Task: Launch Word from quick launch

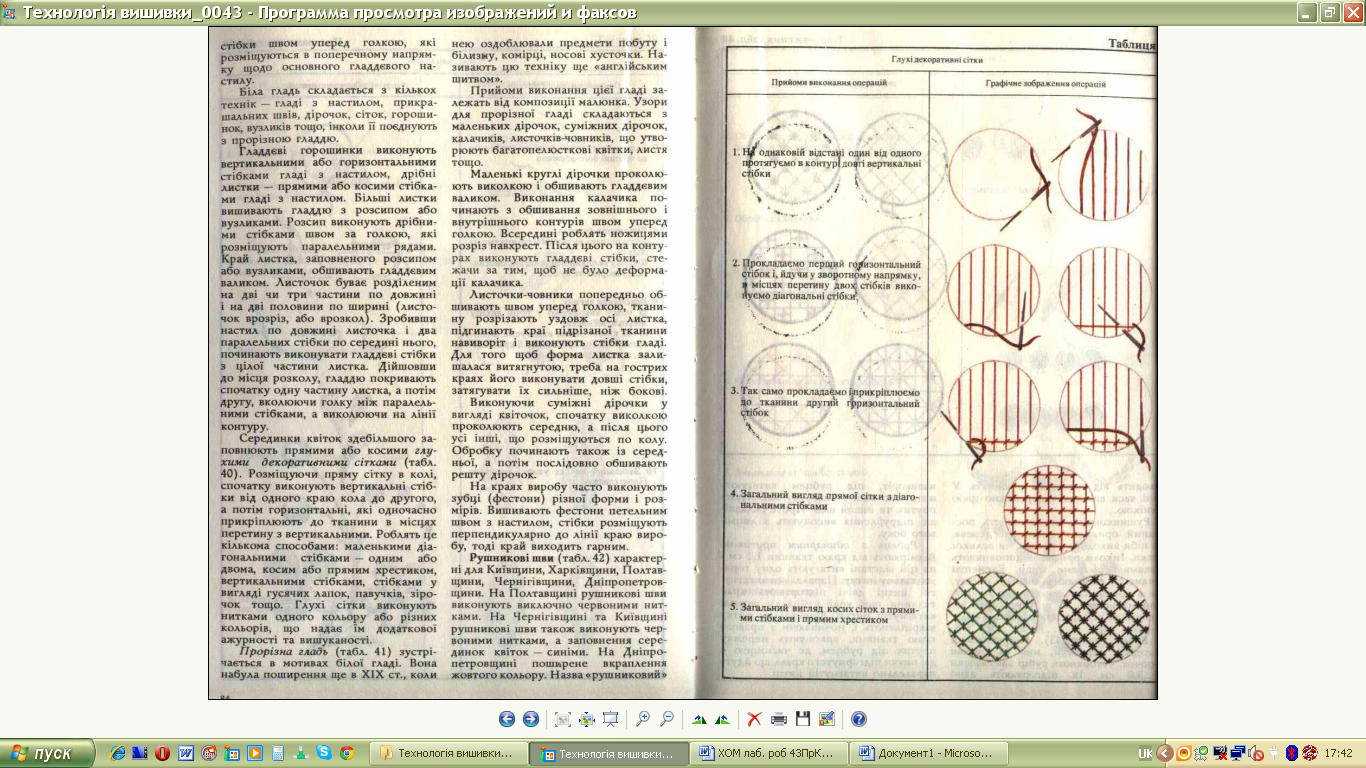Action: click(x=186, y=753)
